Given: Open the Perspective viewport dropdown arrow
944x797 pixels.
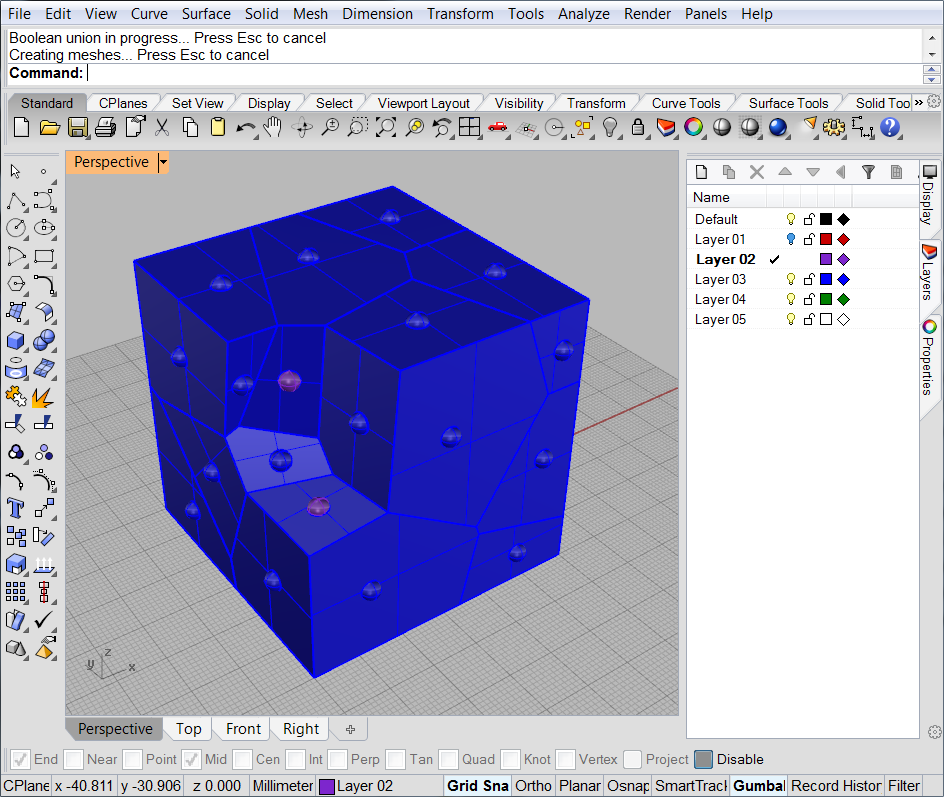Looking at the screenshot, I should 163,163.
